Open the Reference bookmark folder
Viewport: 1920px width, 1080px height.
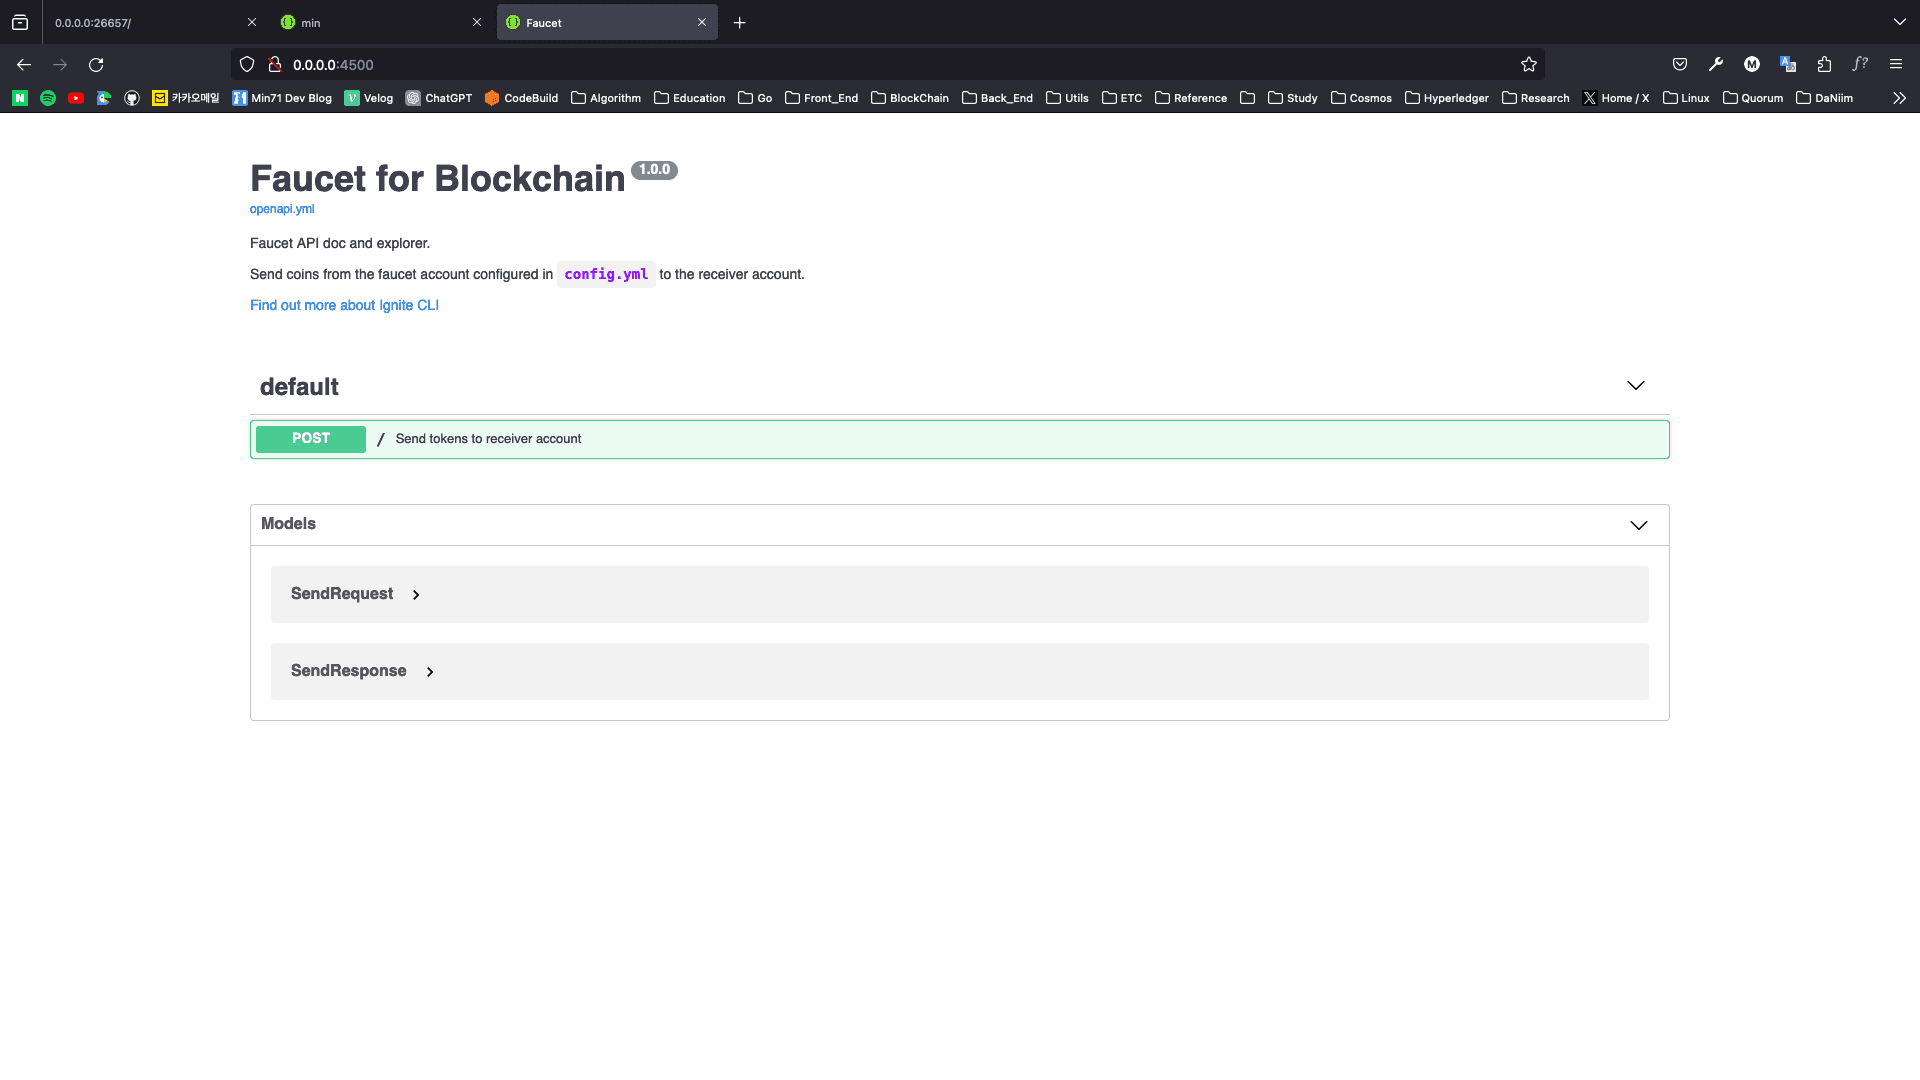click(x=1191, y=98)
